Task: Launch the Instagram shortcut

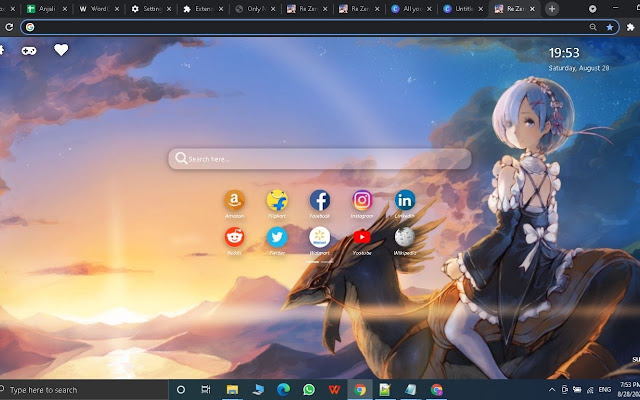Action: pos(362,200)
